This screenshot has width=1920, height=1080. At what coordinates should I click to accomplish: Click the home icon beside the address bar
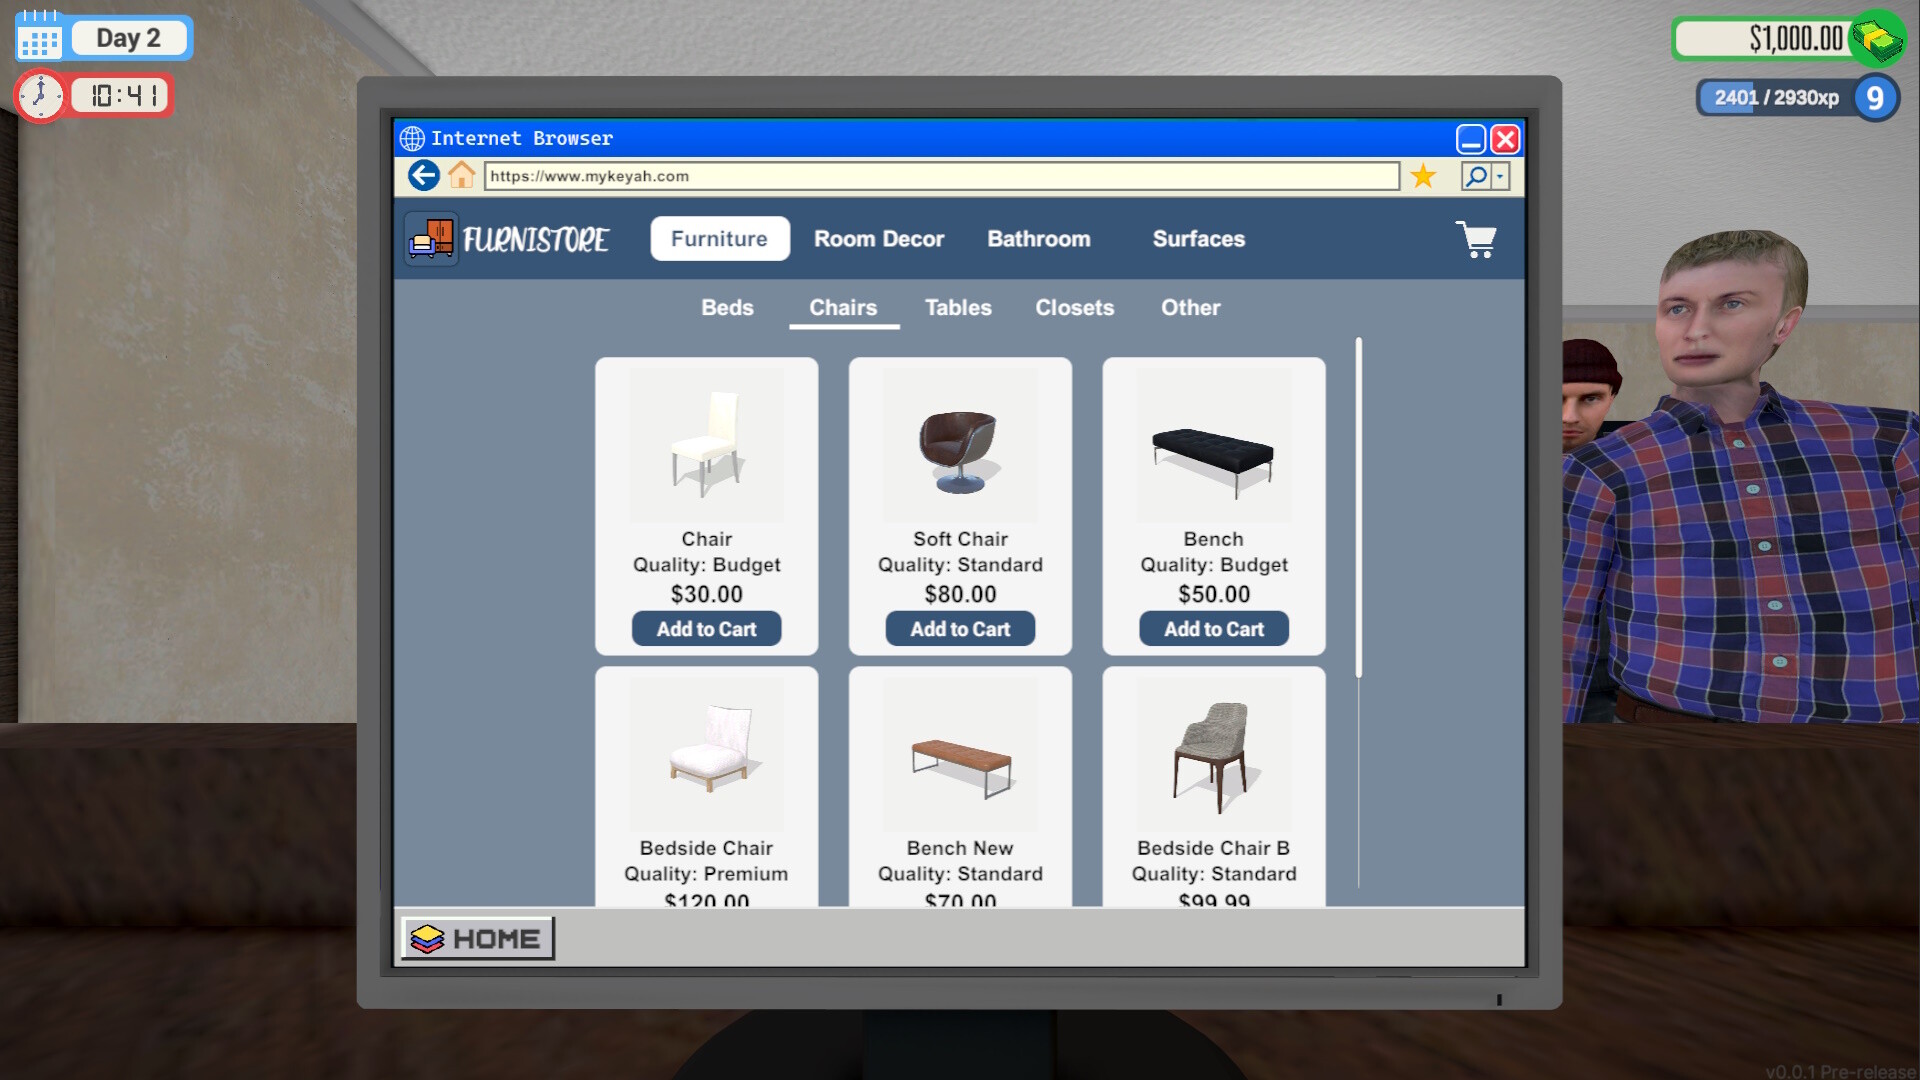coord(461,175)
